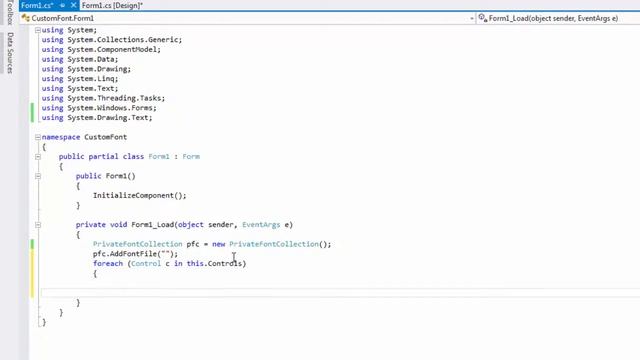Open the Data Sources side panel
The image size is (640, 360).
10,53
